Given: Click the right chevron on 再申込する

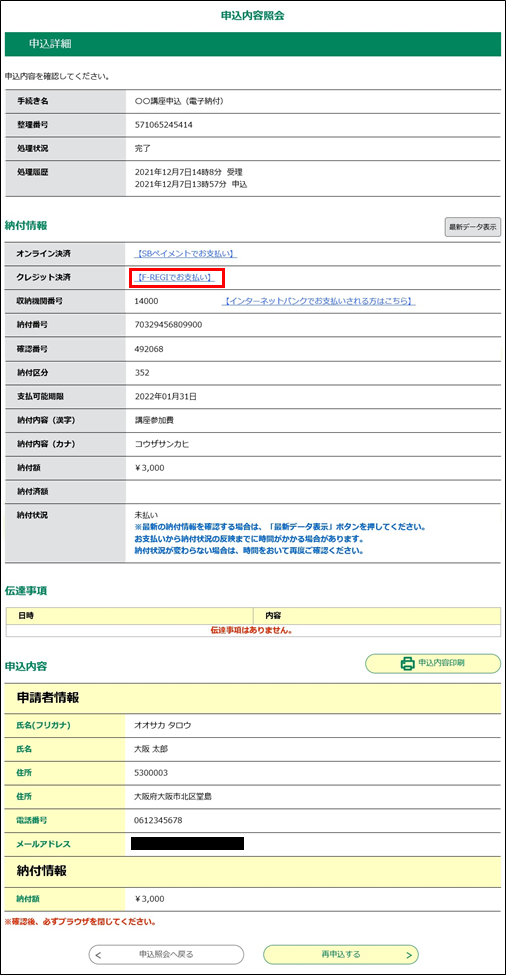Looking at the screenshot, I should [408, 954].
